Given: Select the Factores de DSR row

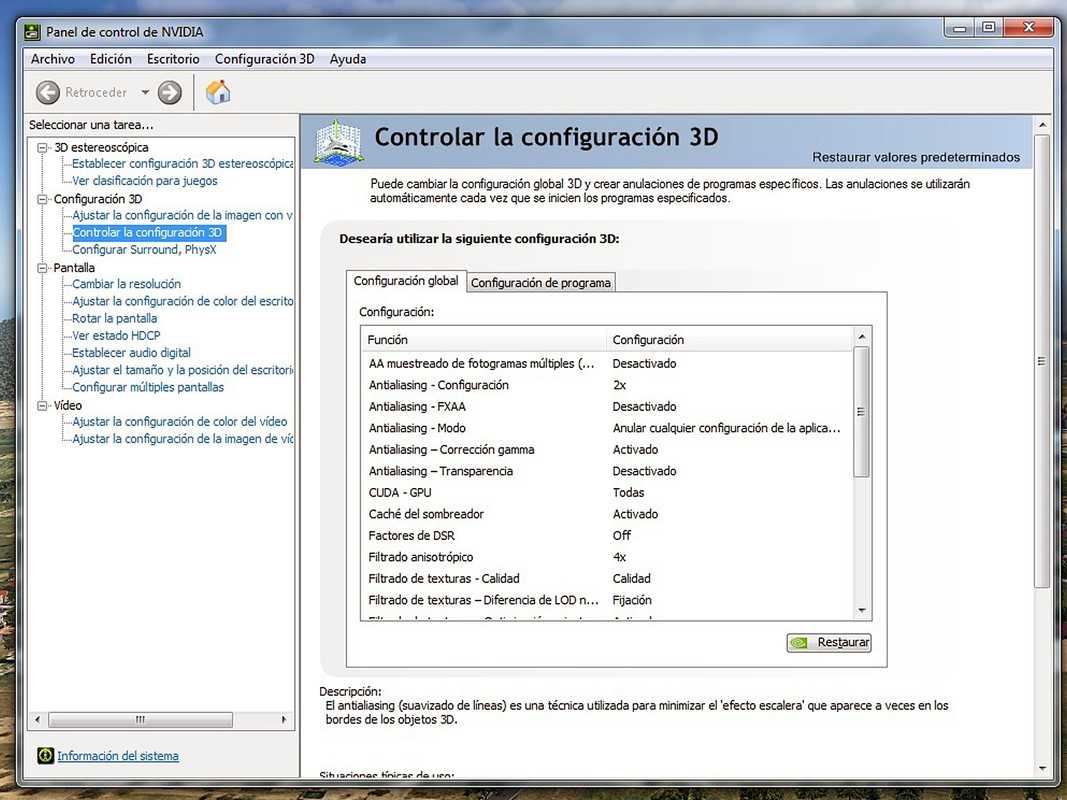Looking at the screenshot, I should tap(607, 535).
